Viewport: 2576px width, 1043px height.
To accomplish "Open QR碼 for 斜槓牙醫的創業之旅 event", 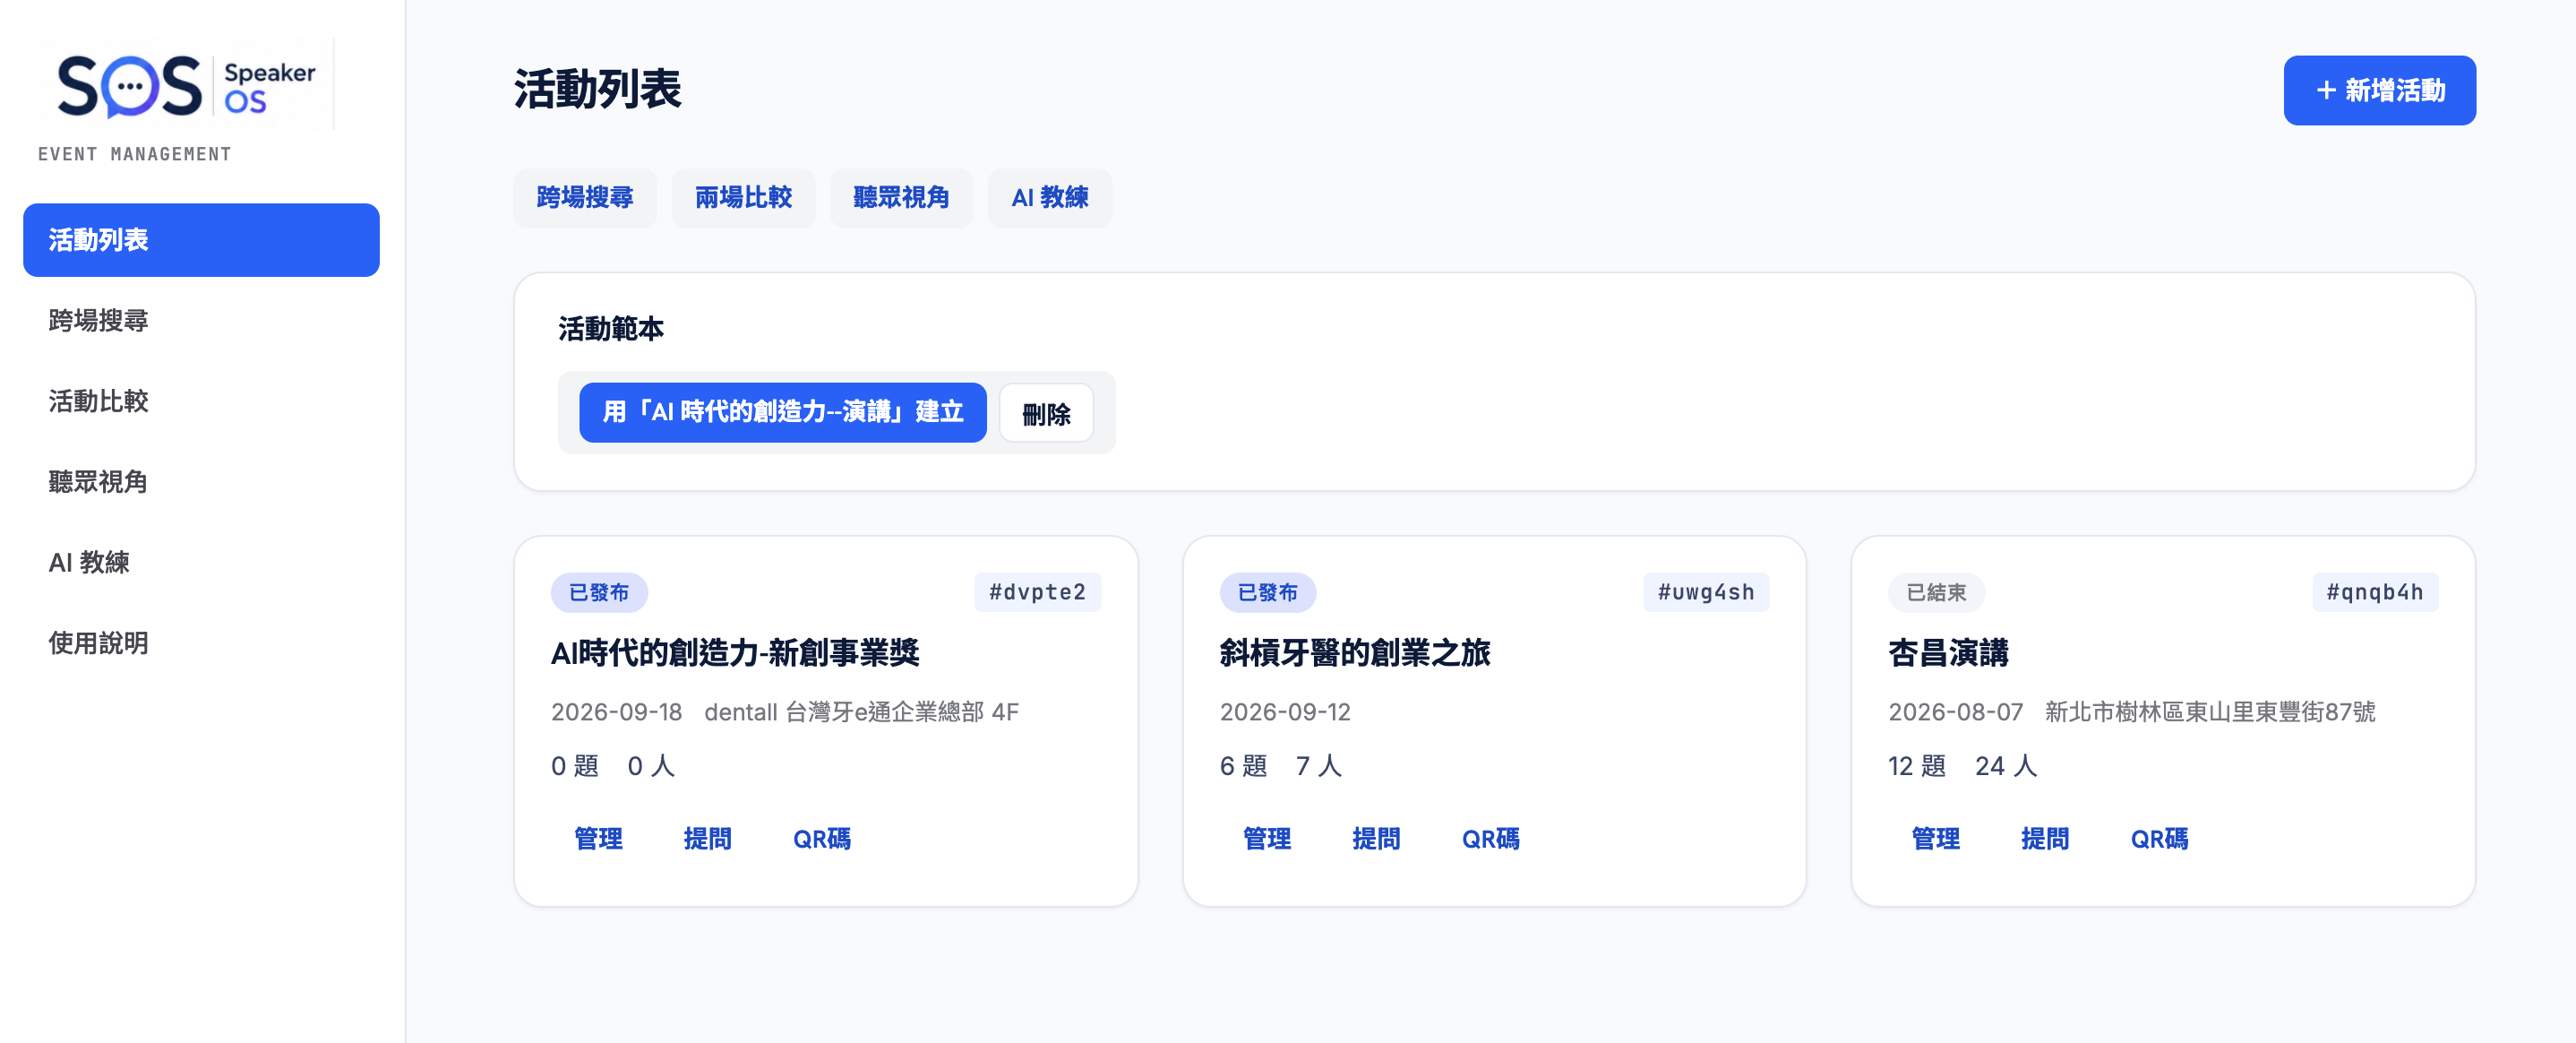I will point(1491,839).
